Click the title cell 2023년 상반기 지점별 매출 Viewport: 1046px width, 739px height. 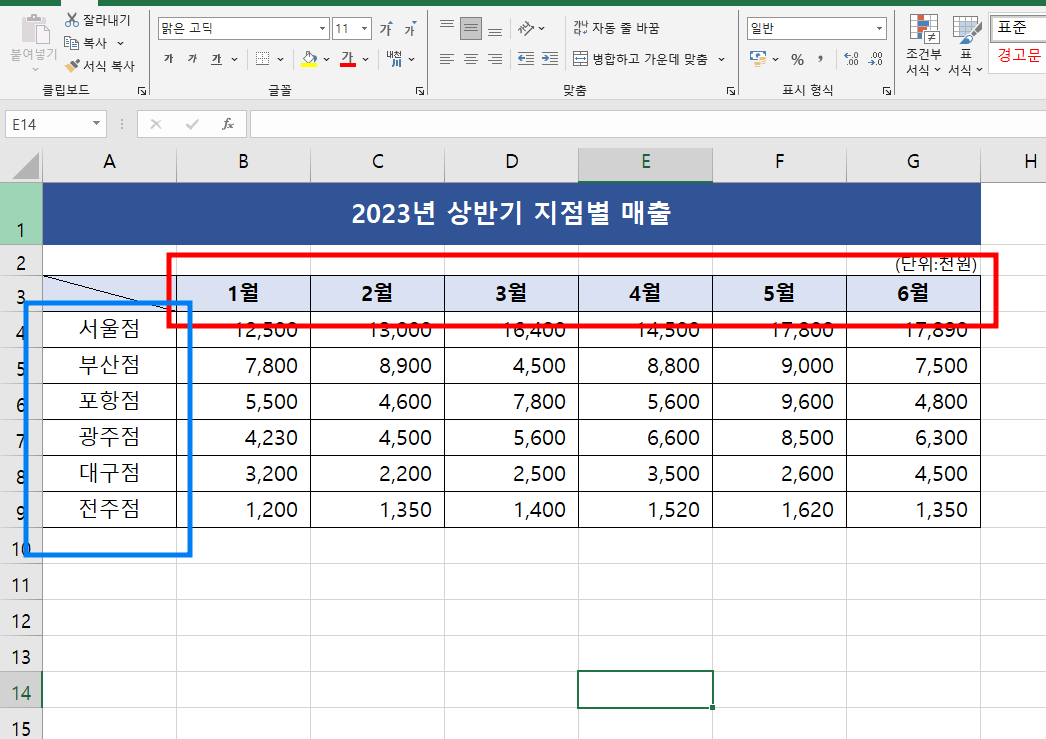512,213
